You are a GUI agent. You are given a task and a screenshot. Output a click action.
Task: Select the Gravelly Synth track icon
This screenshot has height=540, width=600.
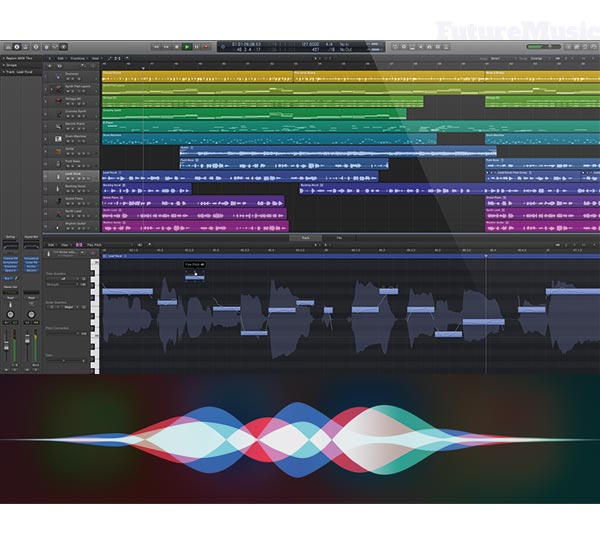coord(58,114)
